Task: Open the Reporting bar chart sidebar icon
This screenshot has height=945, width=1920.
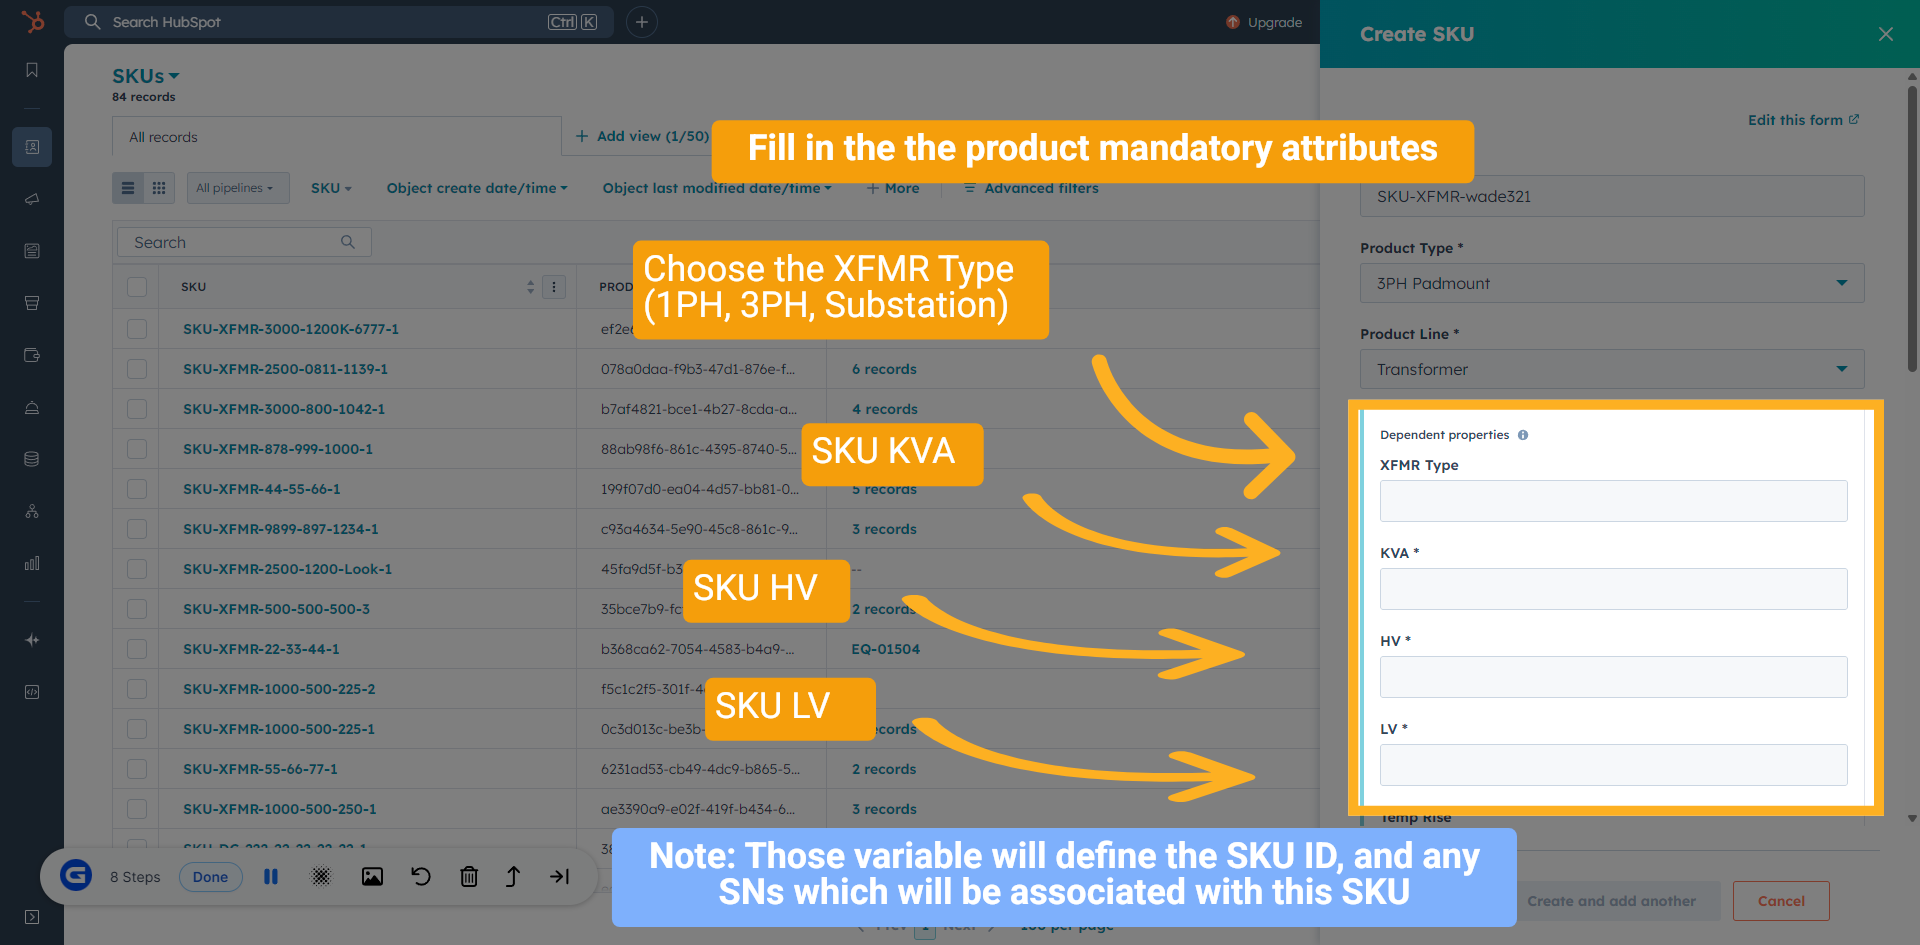Action: click(32, 563)
